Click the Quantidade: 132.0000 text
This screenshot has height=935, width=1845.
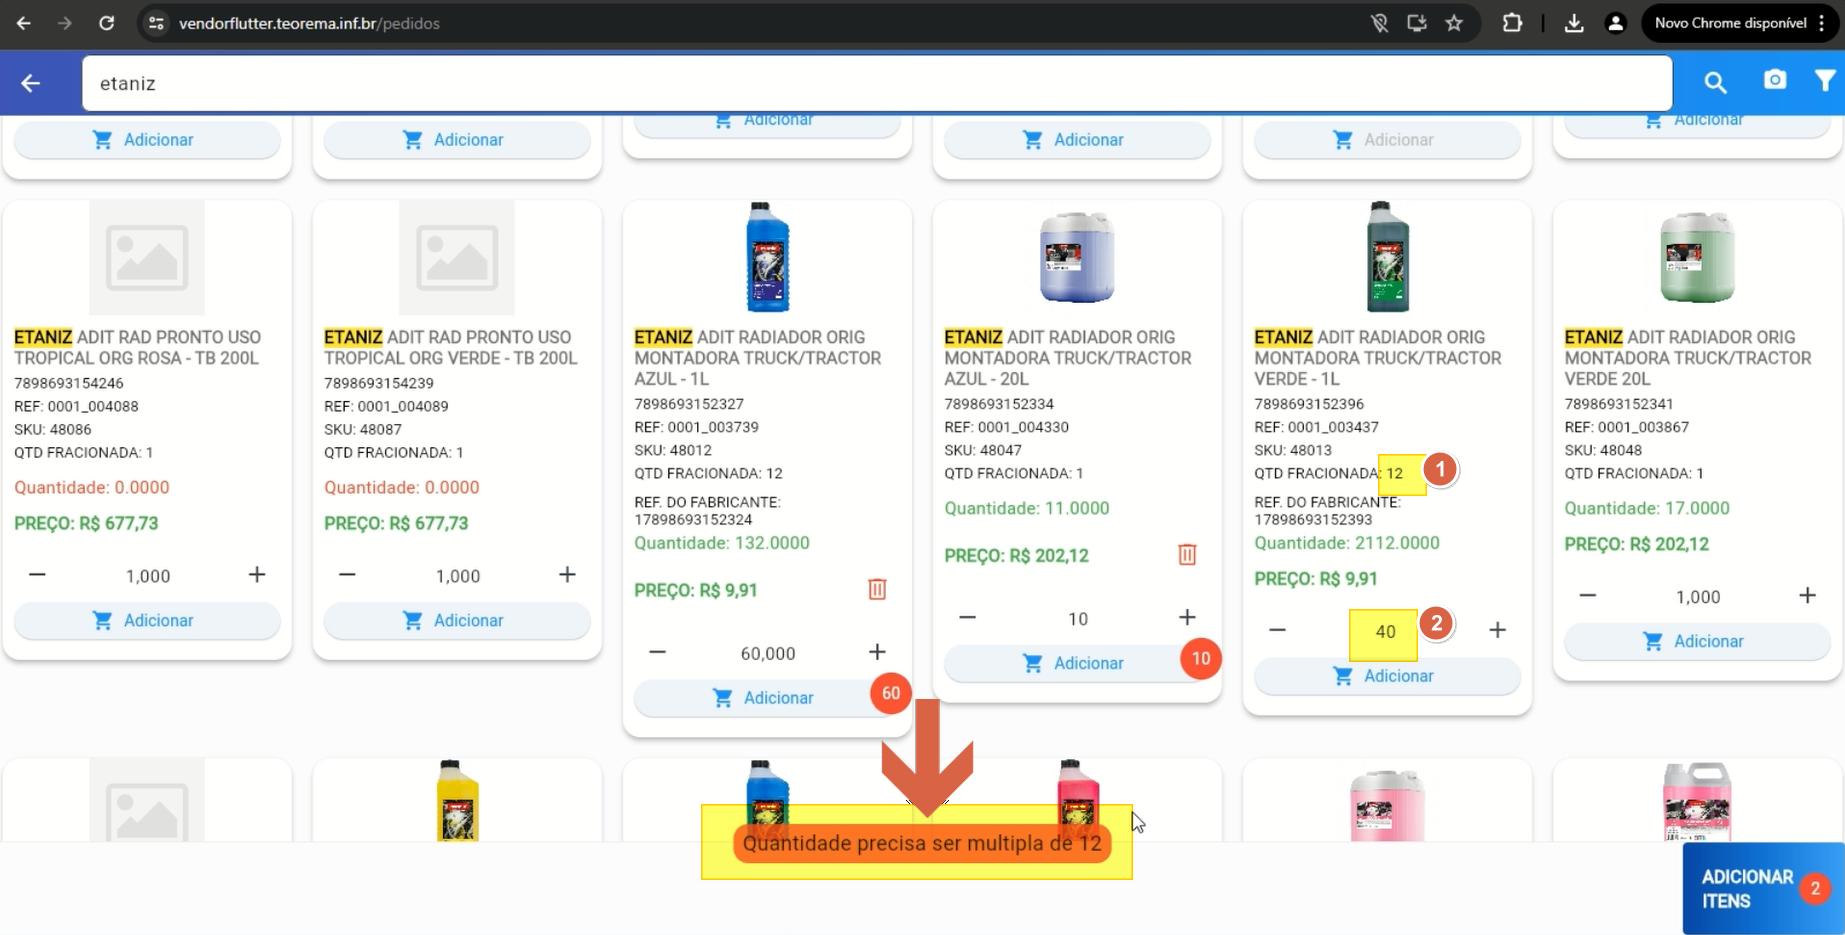point(722,543)
